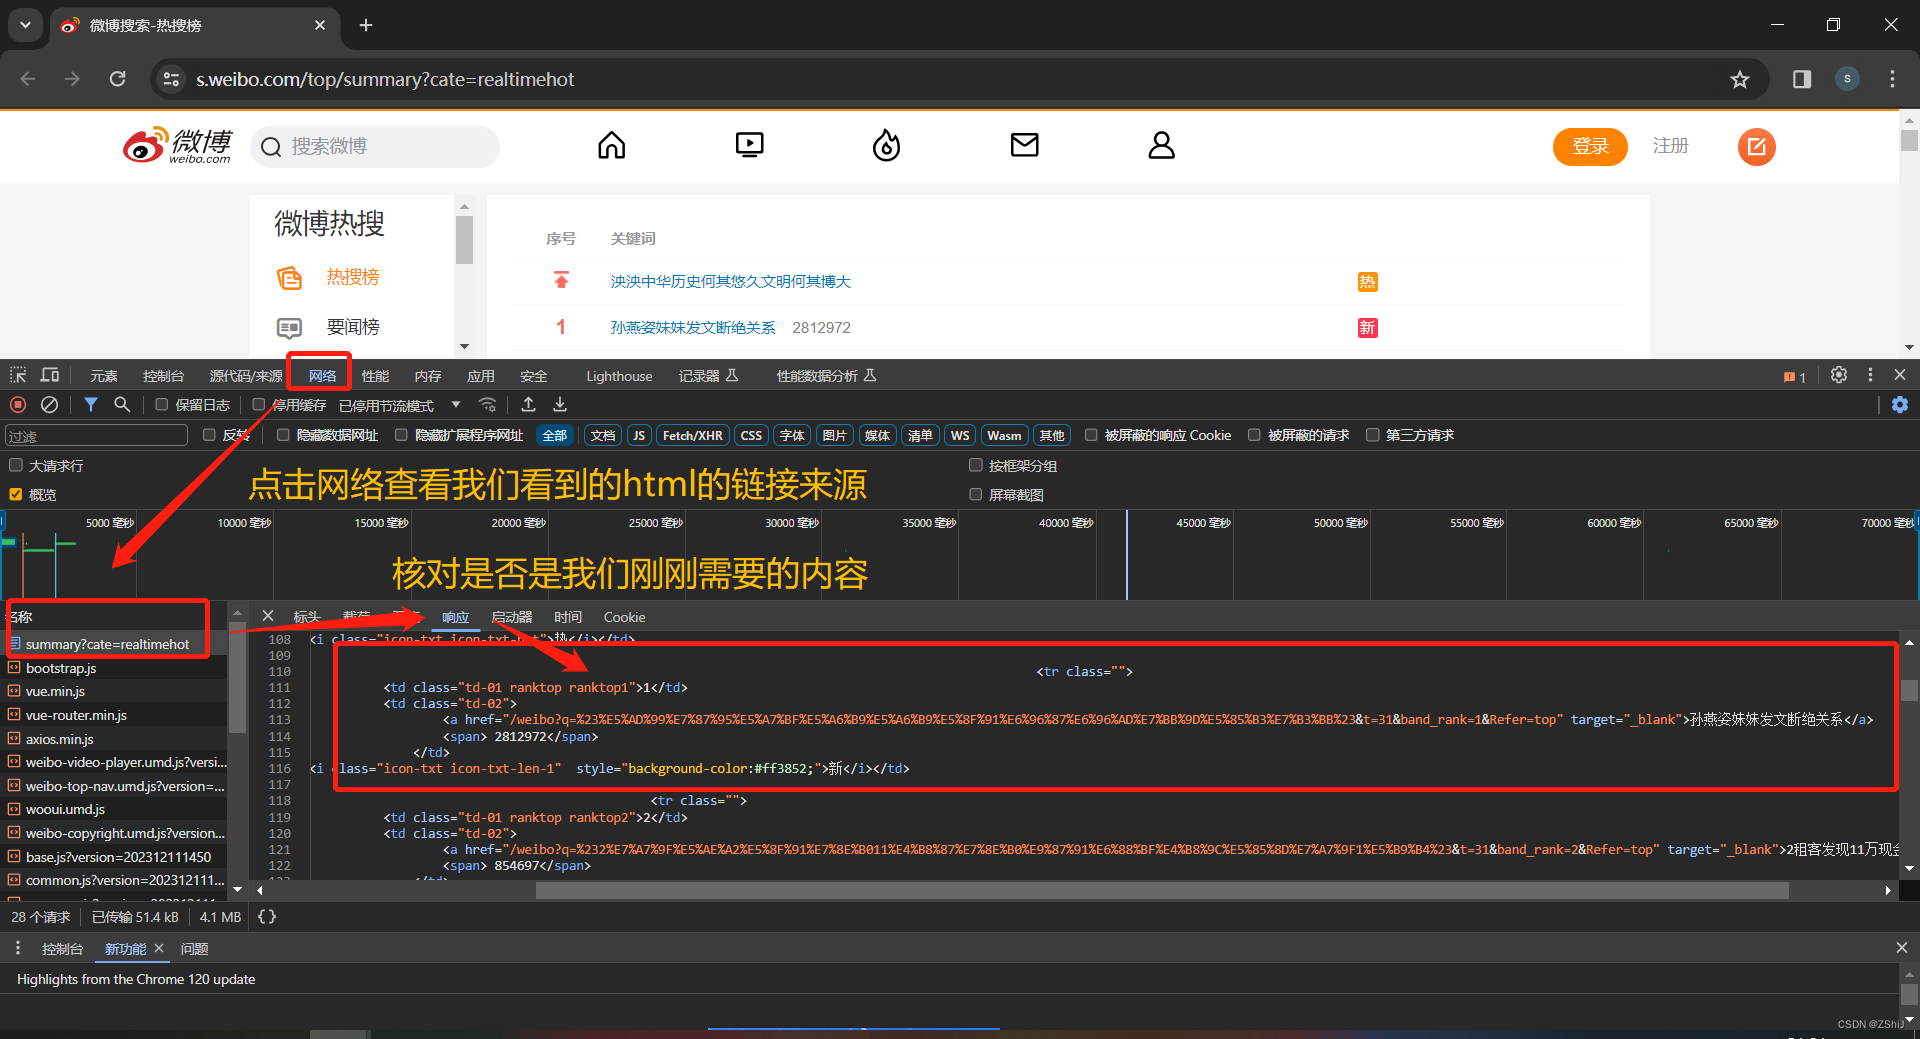The image size is (1920, 1039).
Task: Open the DevTools customize three-dot menu
Action: [x=1870, y=375]
